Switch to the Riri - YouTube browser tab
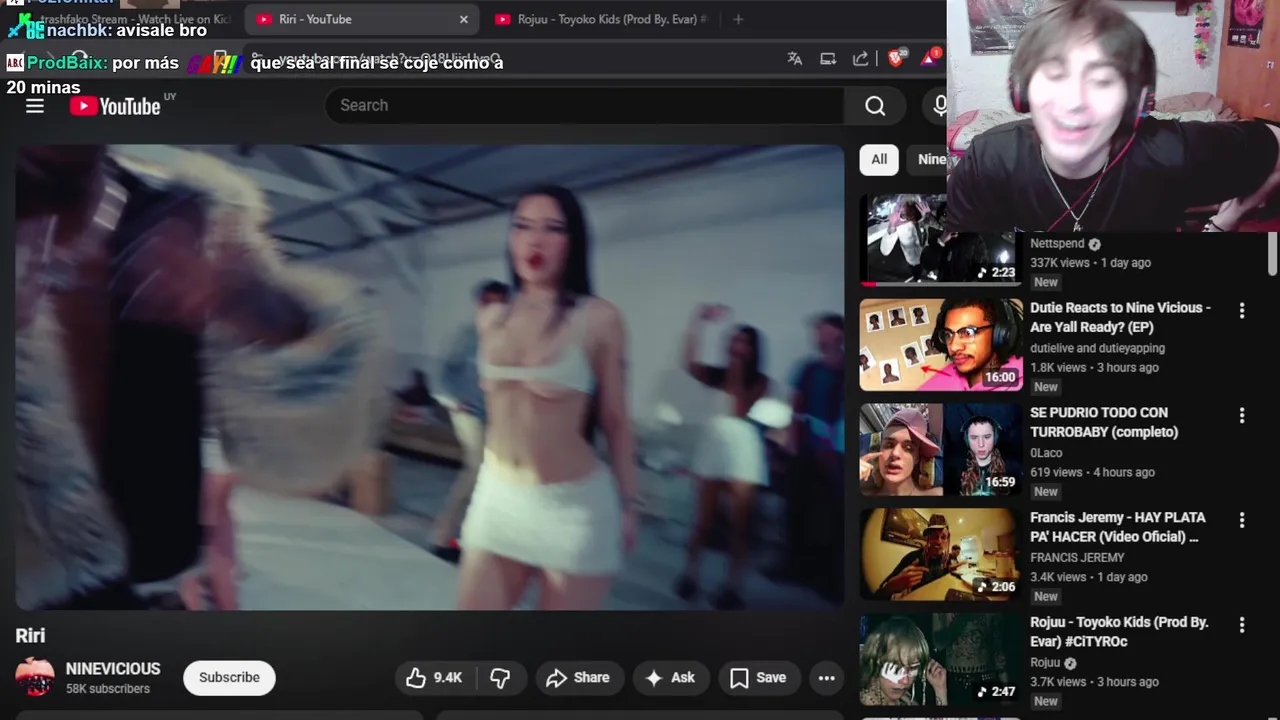 tap(359, 19)
